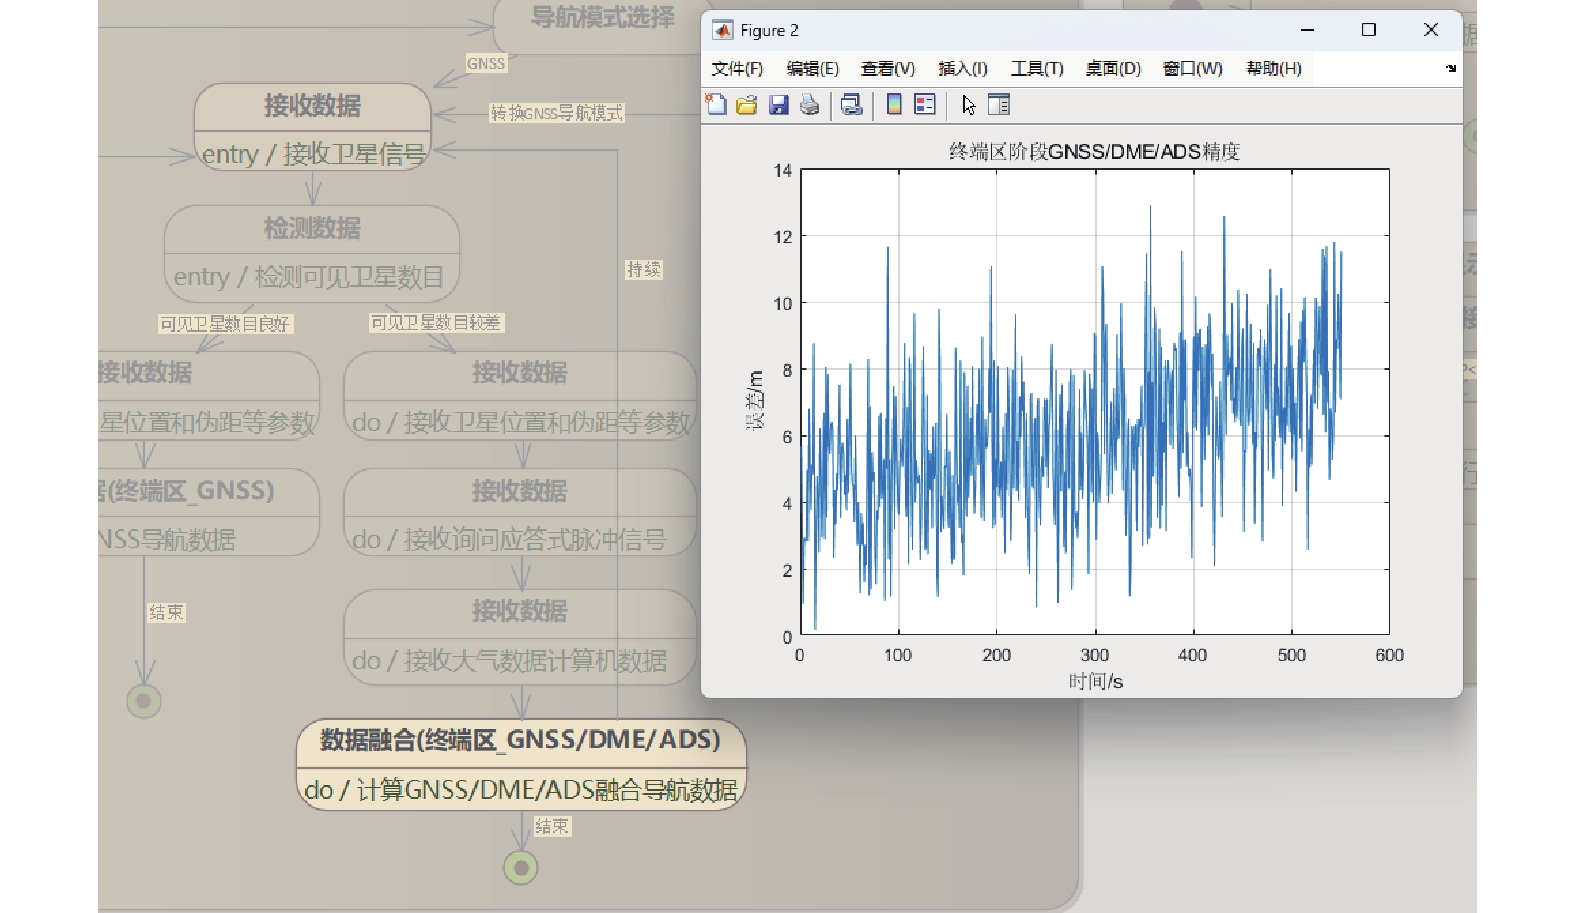Maximize the Figure 2 window
This screenshot has height=913, width=1575.
tap(1369, 30)
